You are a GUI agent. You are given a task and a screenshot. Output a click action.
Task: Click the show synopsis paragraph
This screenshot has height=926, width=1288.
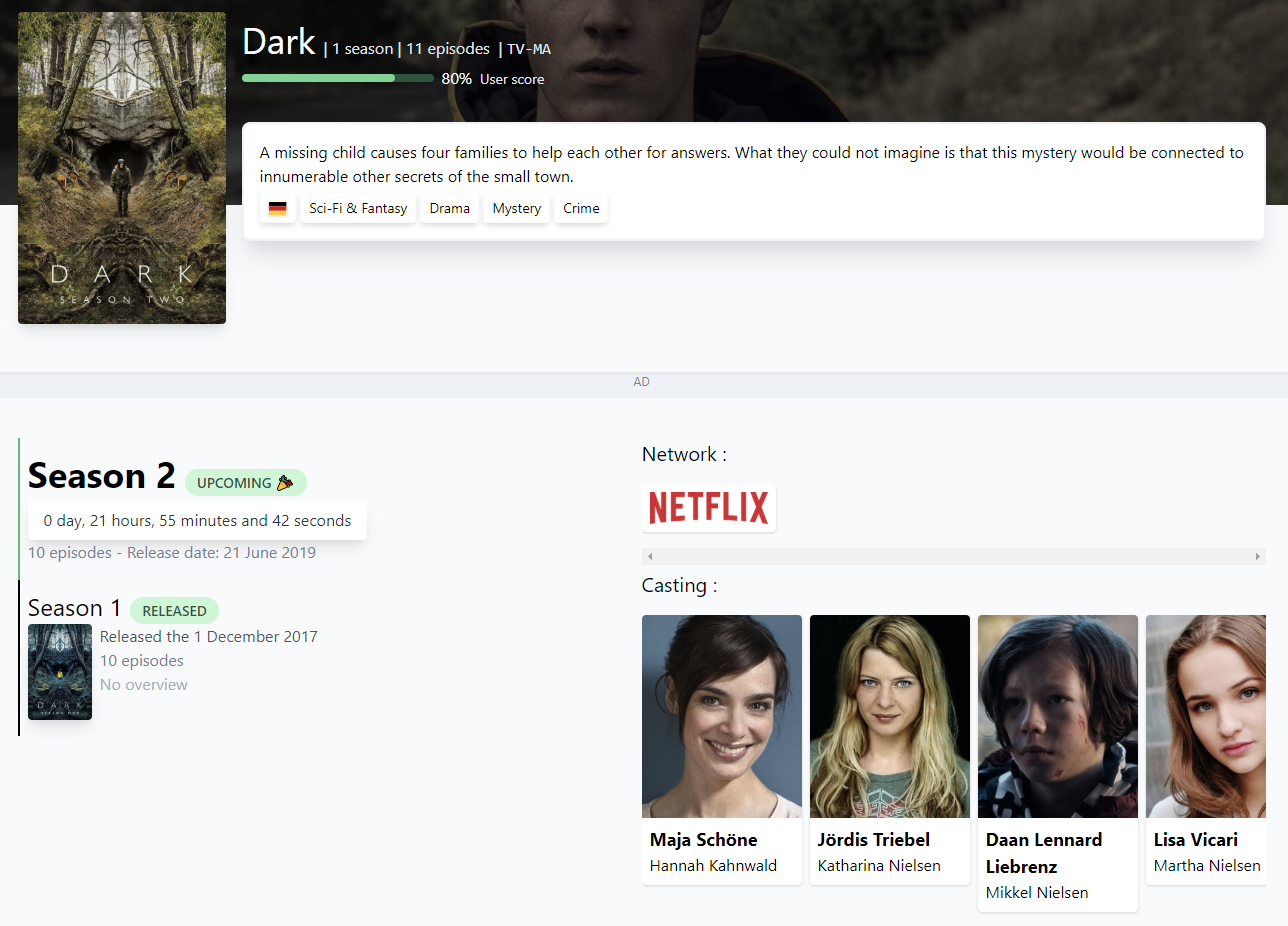(752, 165)
